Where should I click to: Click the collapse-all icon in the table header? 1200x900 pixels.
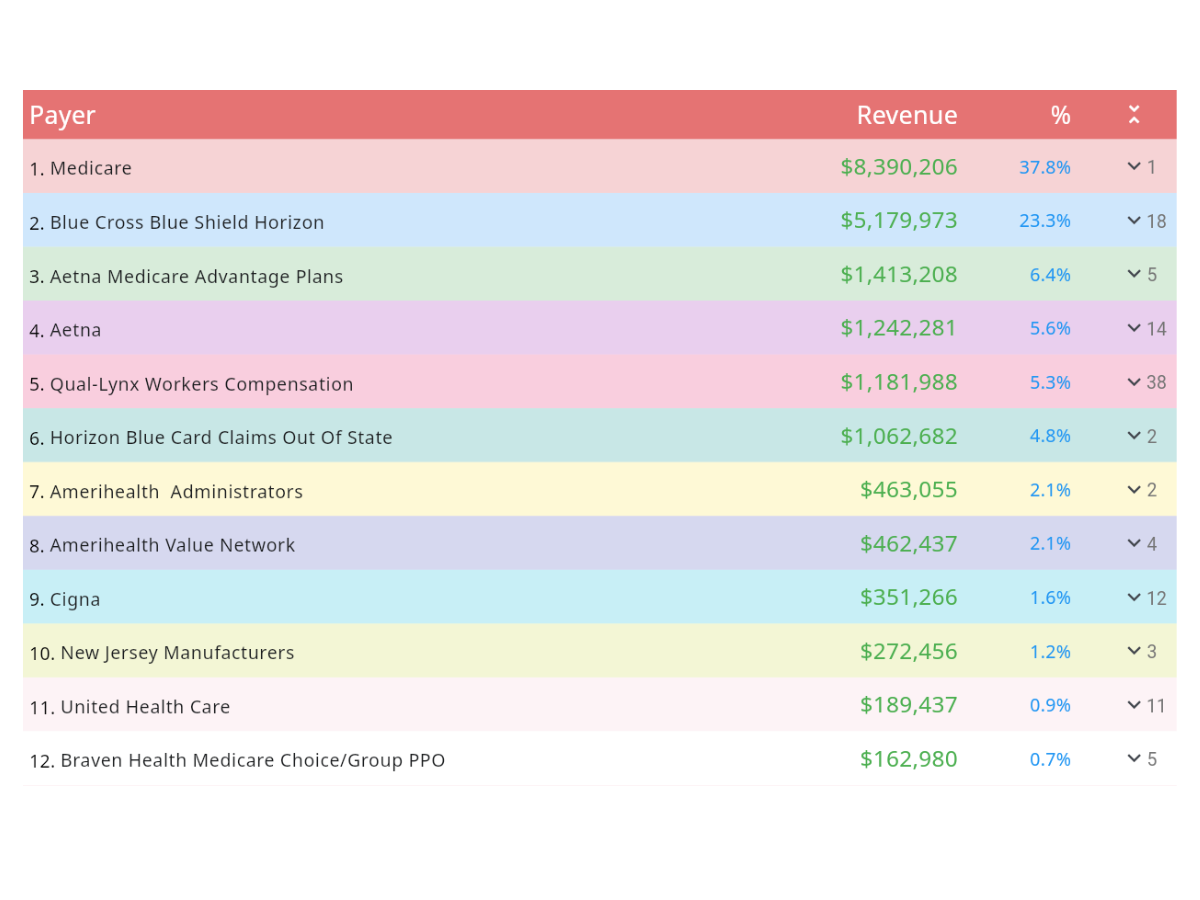coord(1134,114)
